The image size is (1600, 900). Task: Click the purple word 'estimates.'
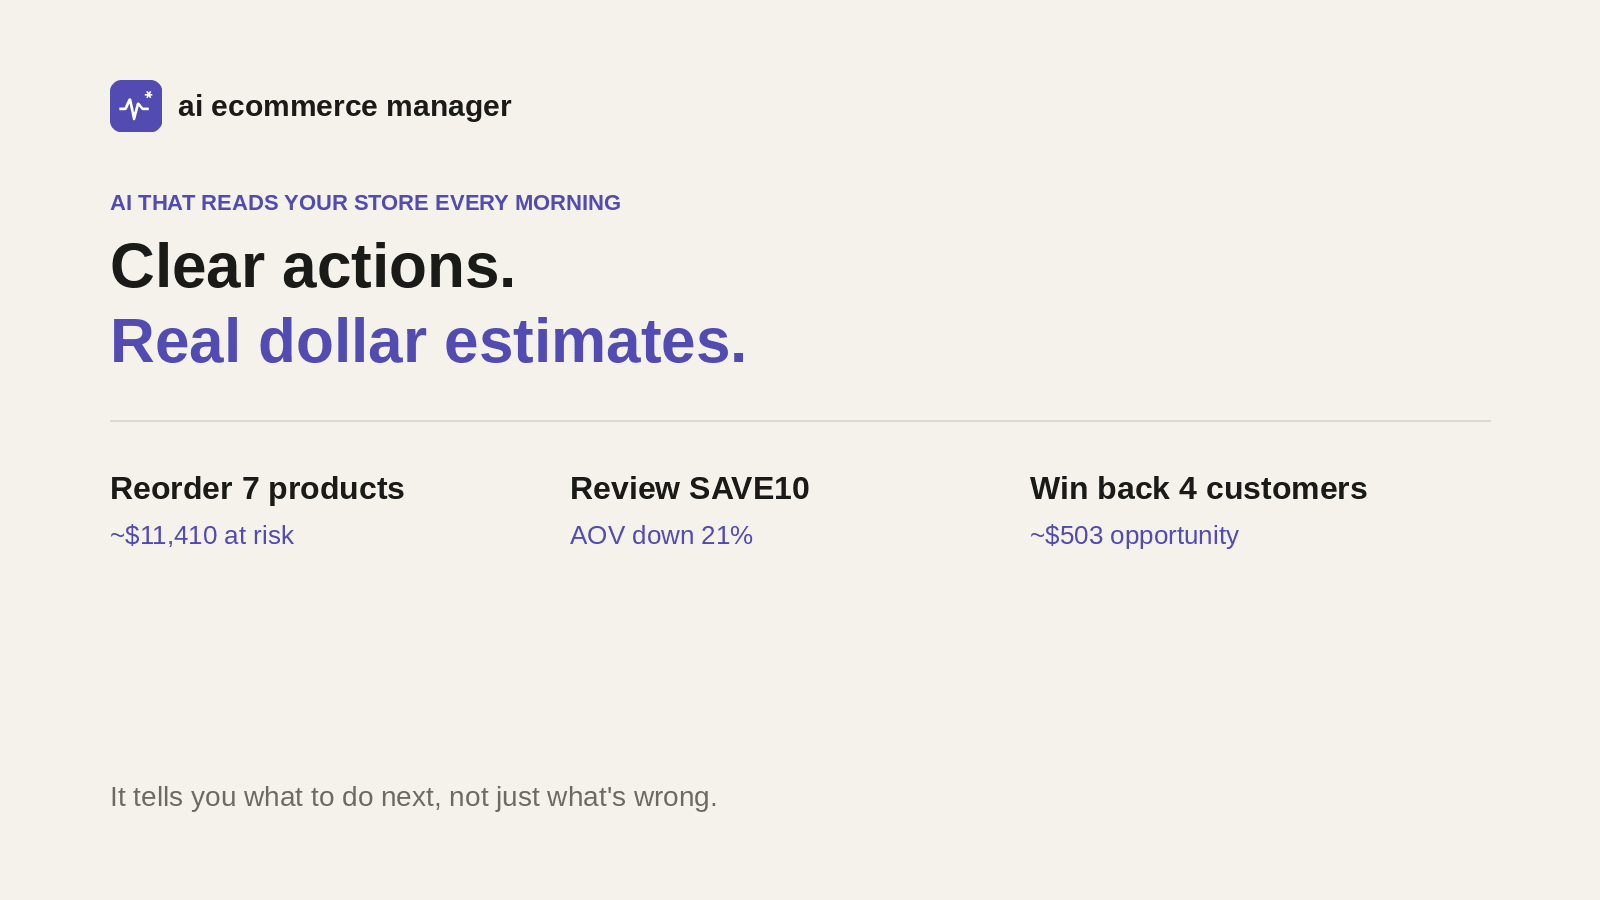(595, 341)
